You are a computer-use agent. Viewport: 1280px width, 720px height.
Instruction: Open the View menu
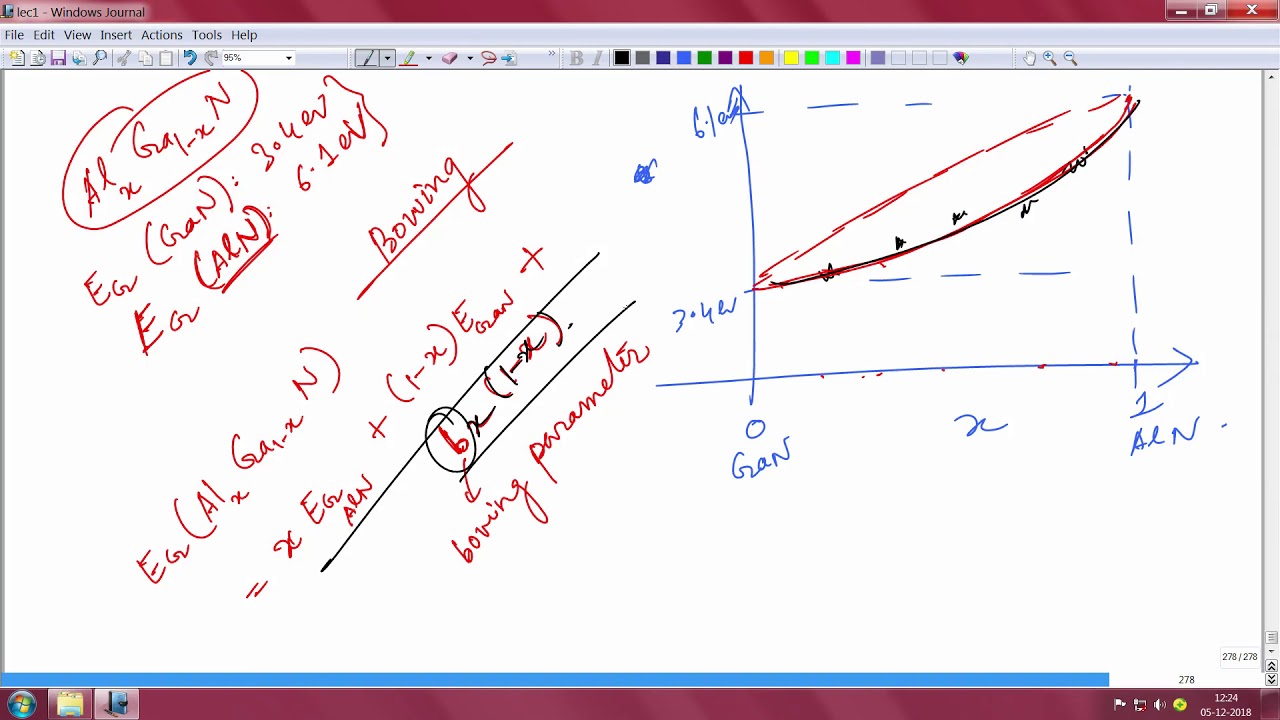coord(77,35)
